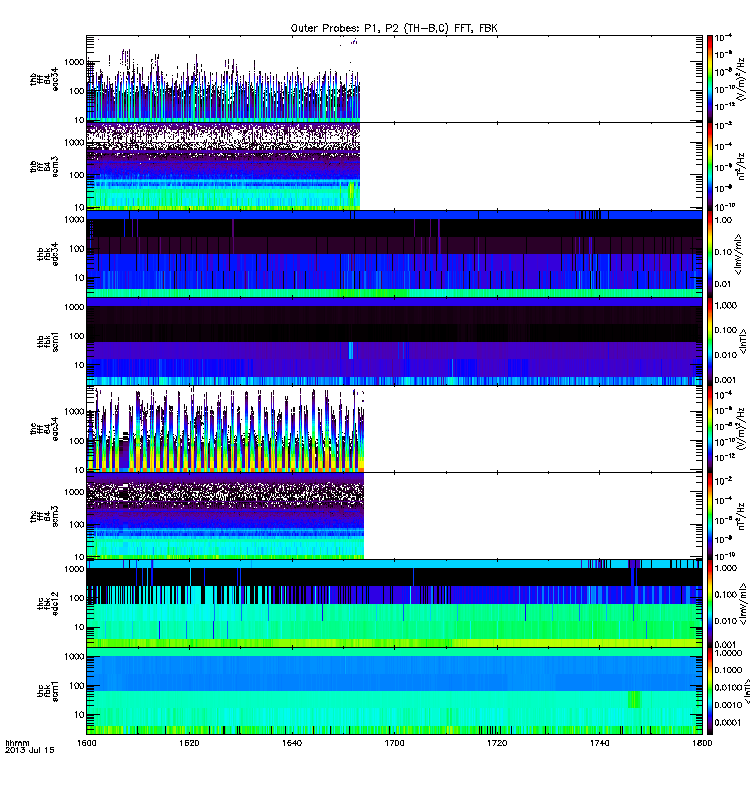This screenshot has height=800, width=750.
Task: Click the 'thc fbk edc12' axis label
Action: tap(48, 604)
